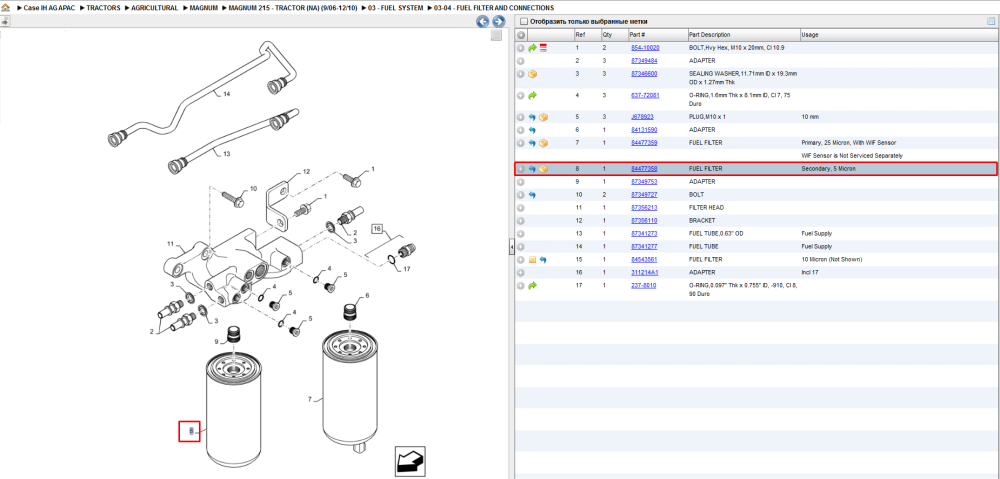Image resolution: width=1000 pixels, height=479 pixels.
Task: Collapse the diagram panel using the splitter arrow
Action: click(x=511, y=248)
